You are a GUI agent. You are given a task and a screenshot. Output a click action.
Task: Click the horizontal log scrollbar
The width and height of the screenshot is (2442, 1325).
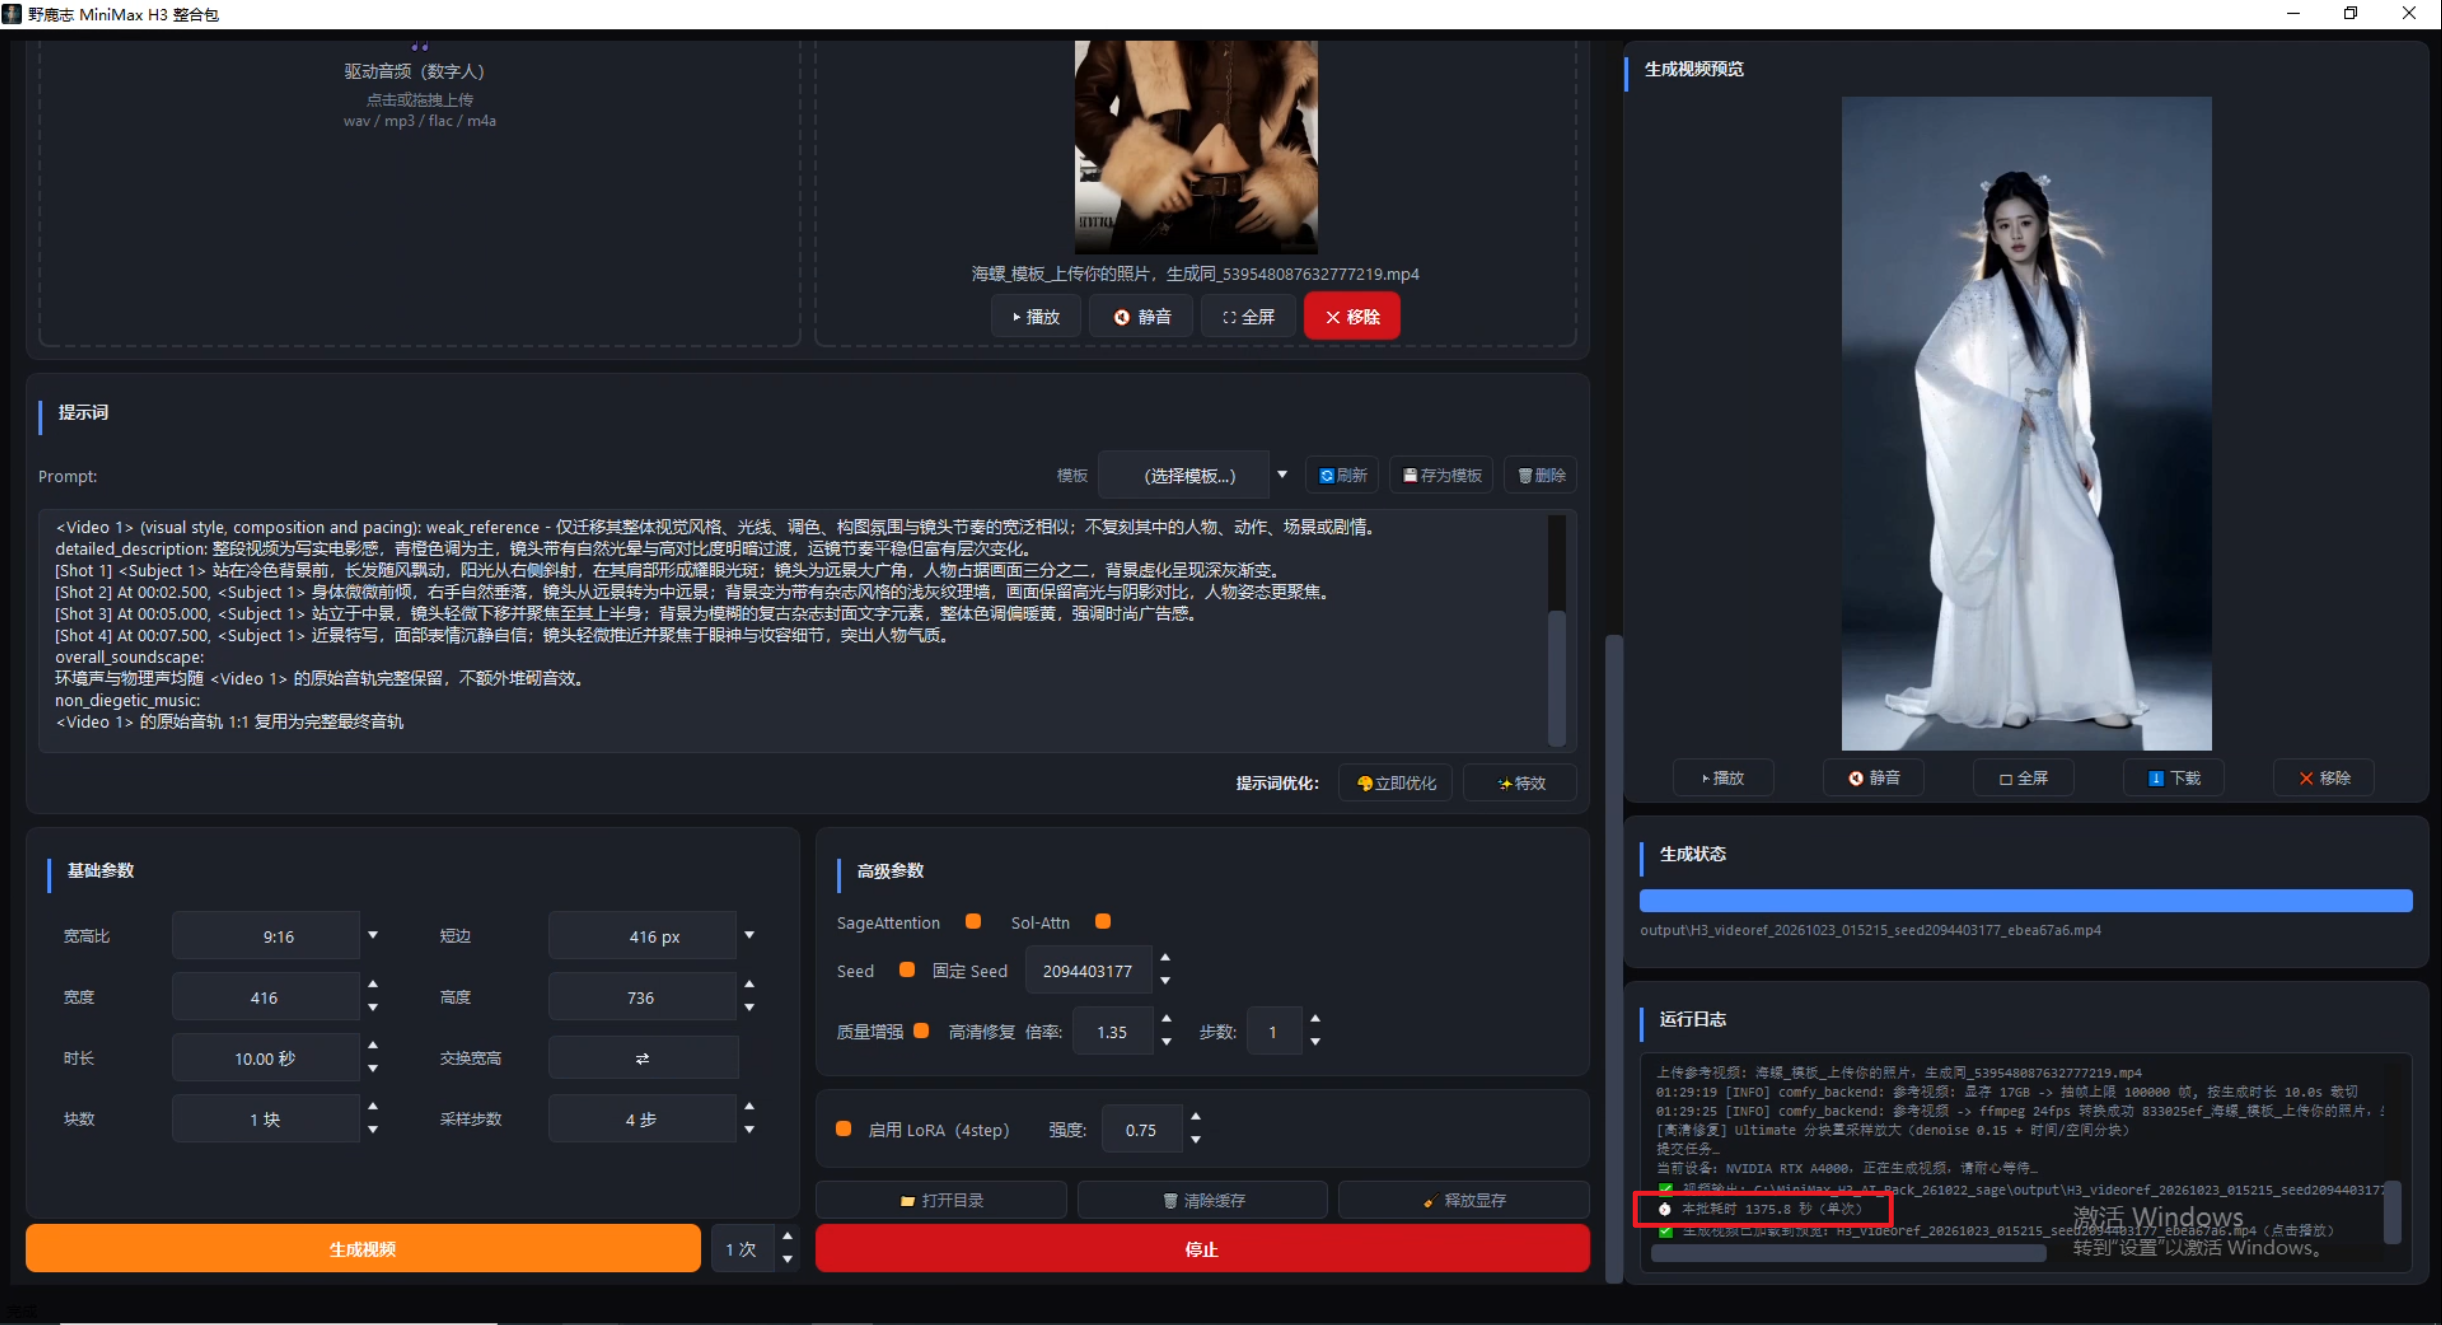tap(1848, 1253)
